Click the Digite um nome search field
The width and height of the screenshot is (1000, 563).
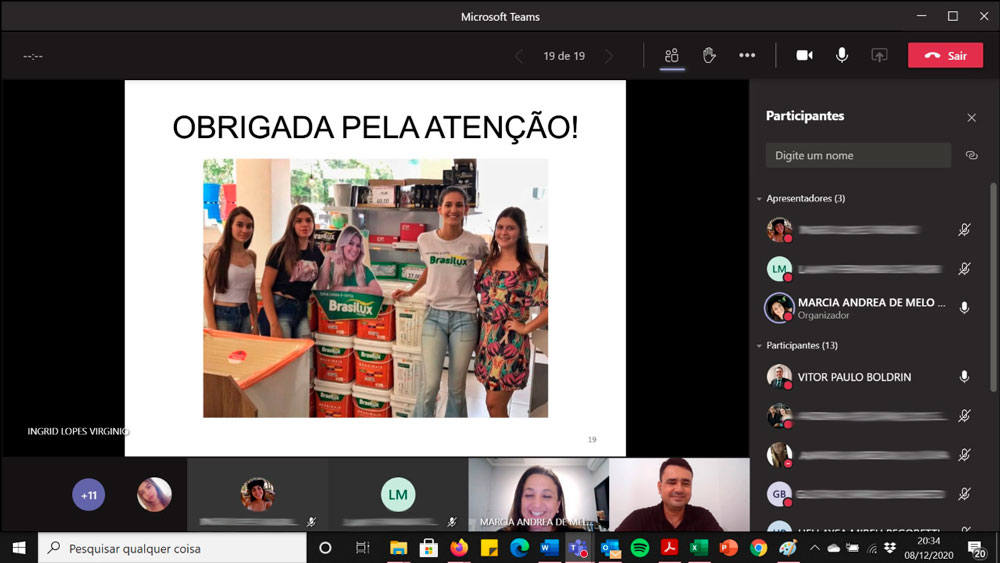coord(858,156)
